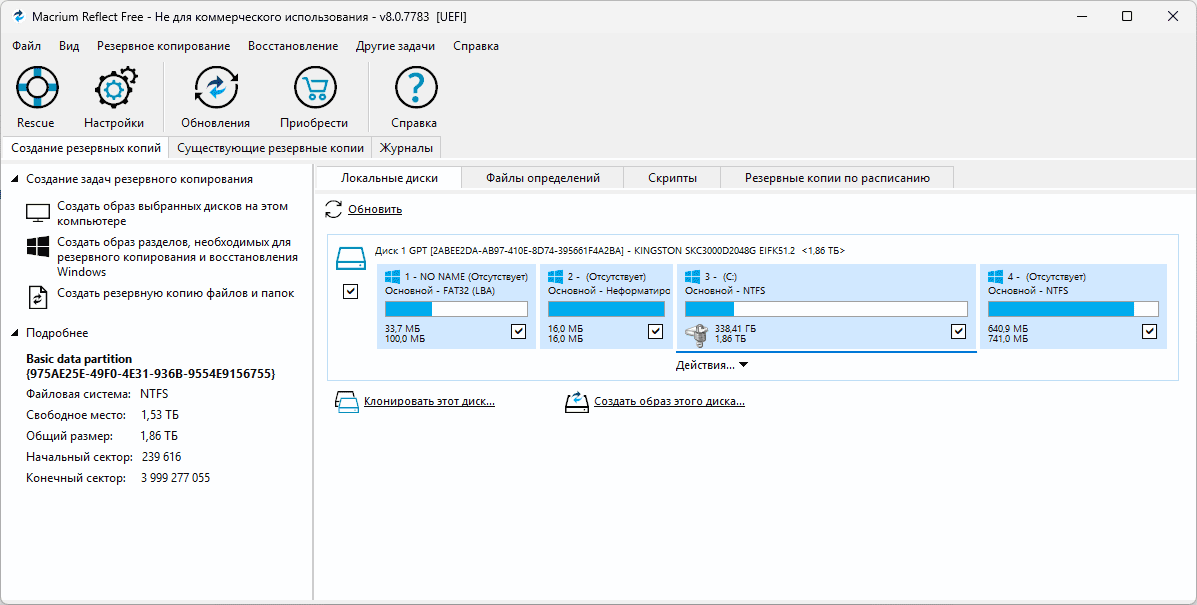1197x605 pixels.
Task: Switch to Файлы определений tab
Action: pyautogui.click(x=543, y=178)
